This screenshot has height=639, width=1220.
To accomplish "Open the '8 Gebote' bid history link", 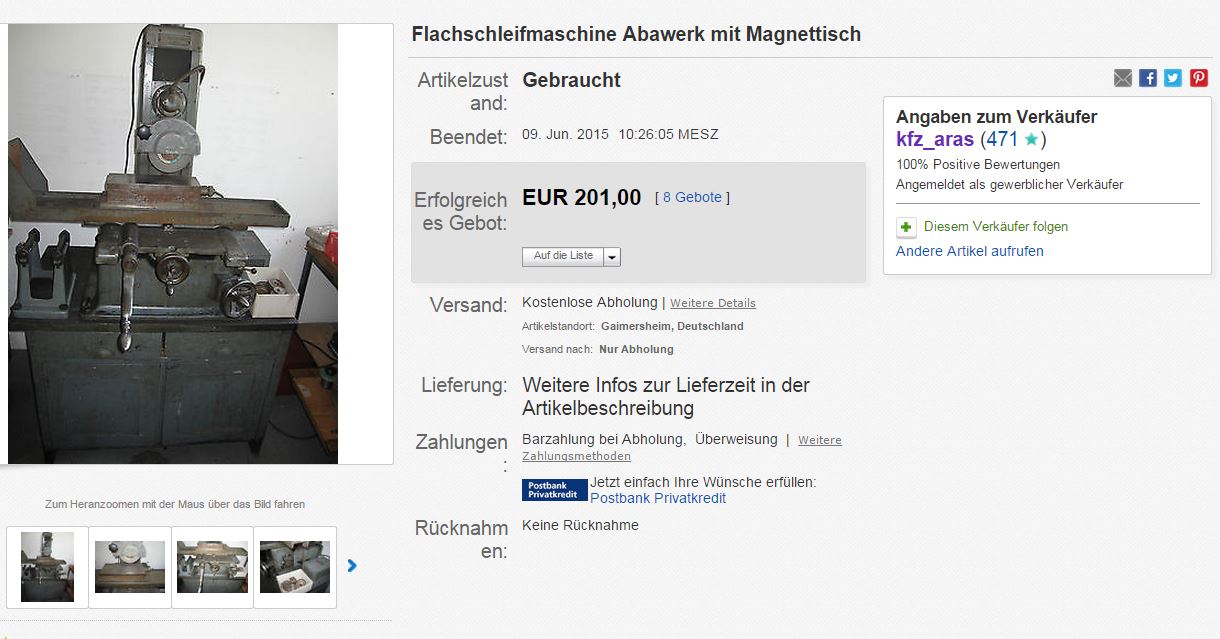I will 692,198.
